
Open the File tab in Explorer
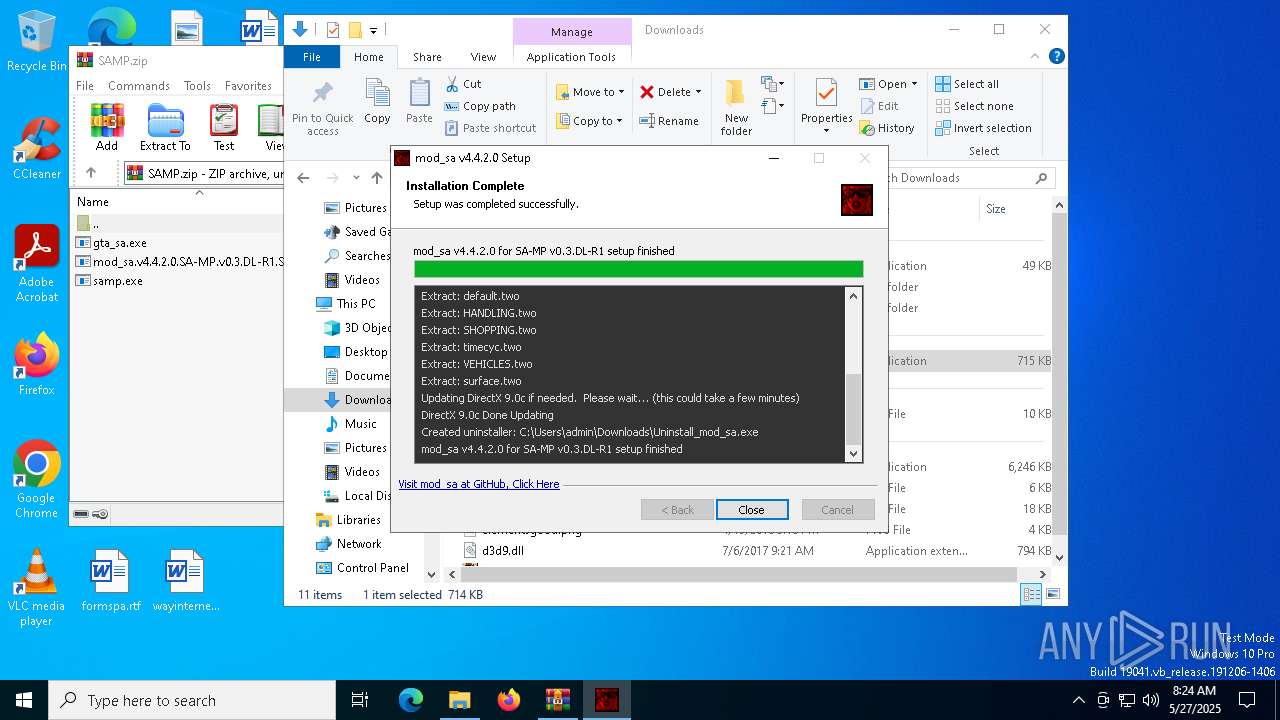[312, 57]
